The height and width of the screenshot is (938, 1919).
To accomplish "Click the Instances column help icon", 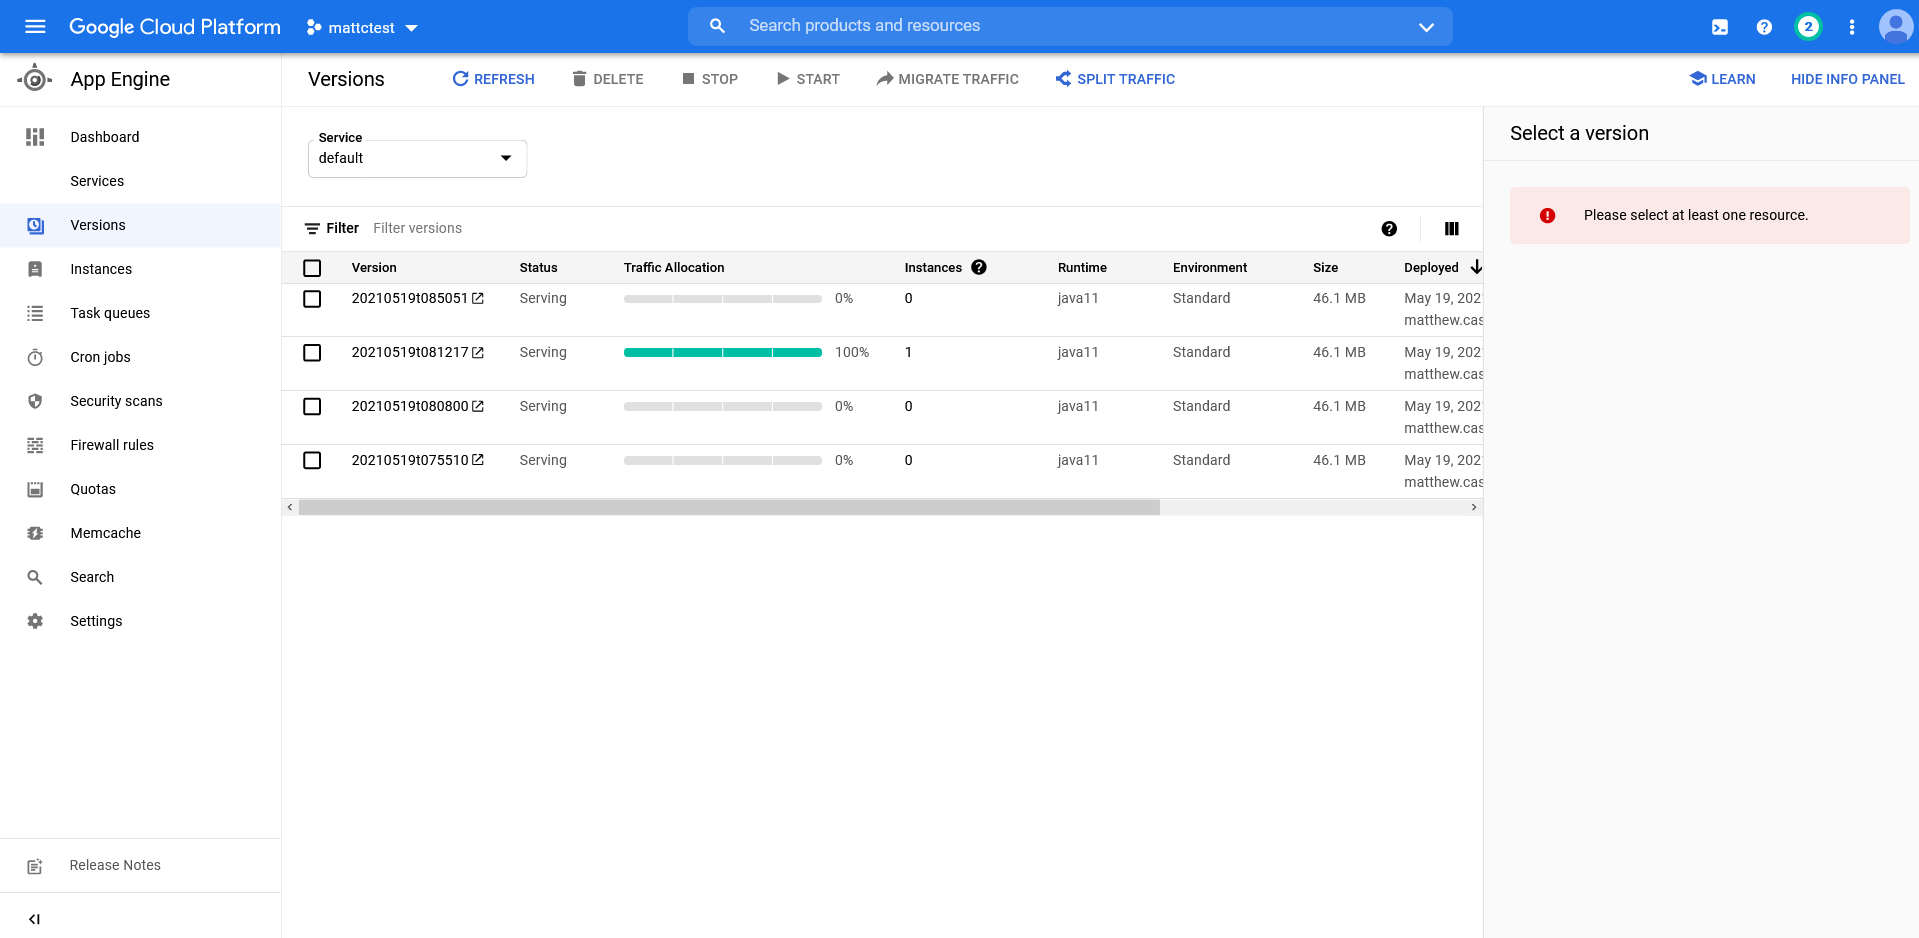I will 979,267.
